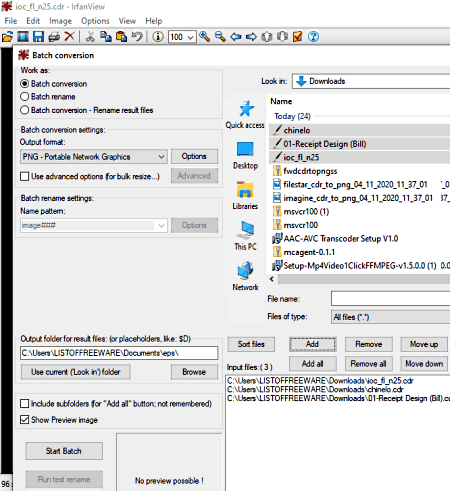Zoom out with the magnifier minus icon
This screenshot has height=491, width=450.
(x=220, y=37)
